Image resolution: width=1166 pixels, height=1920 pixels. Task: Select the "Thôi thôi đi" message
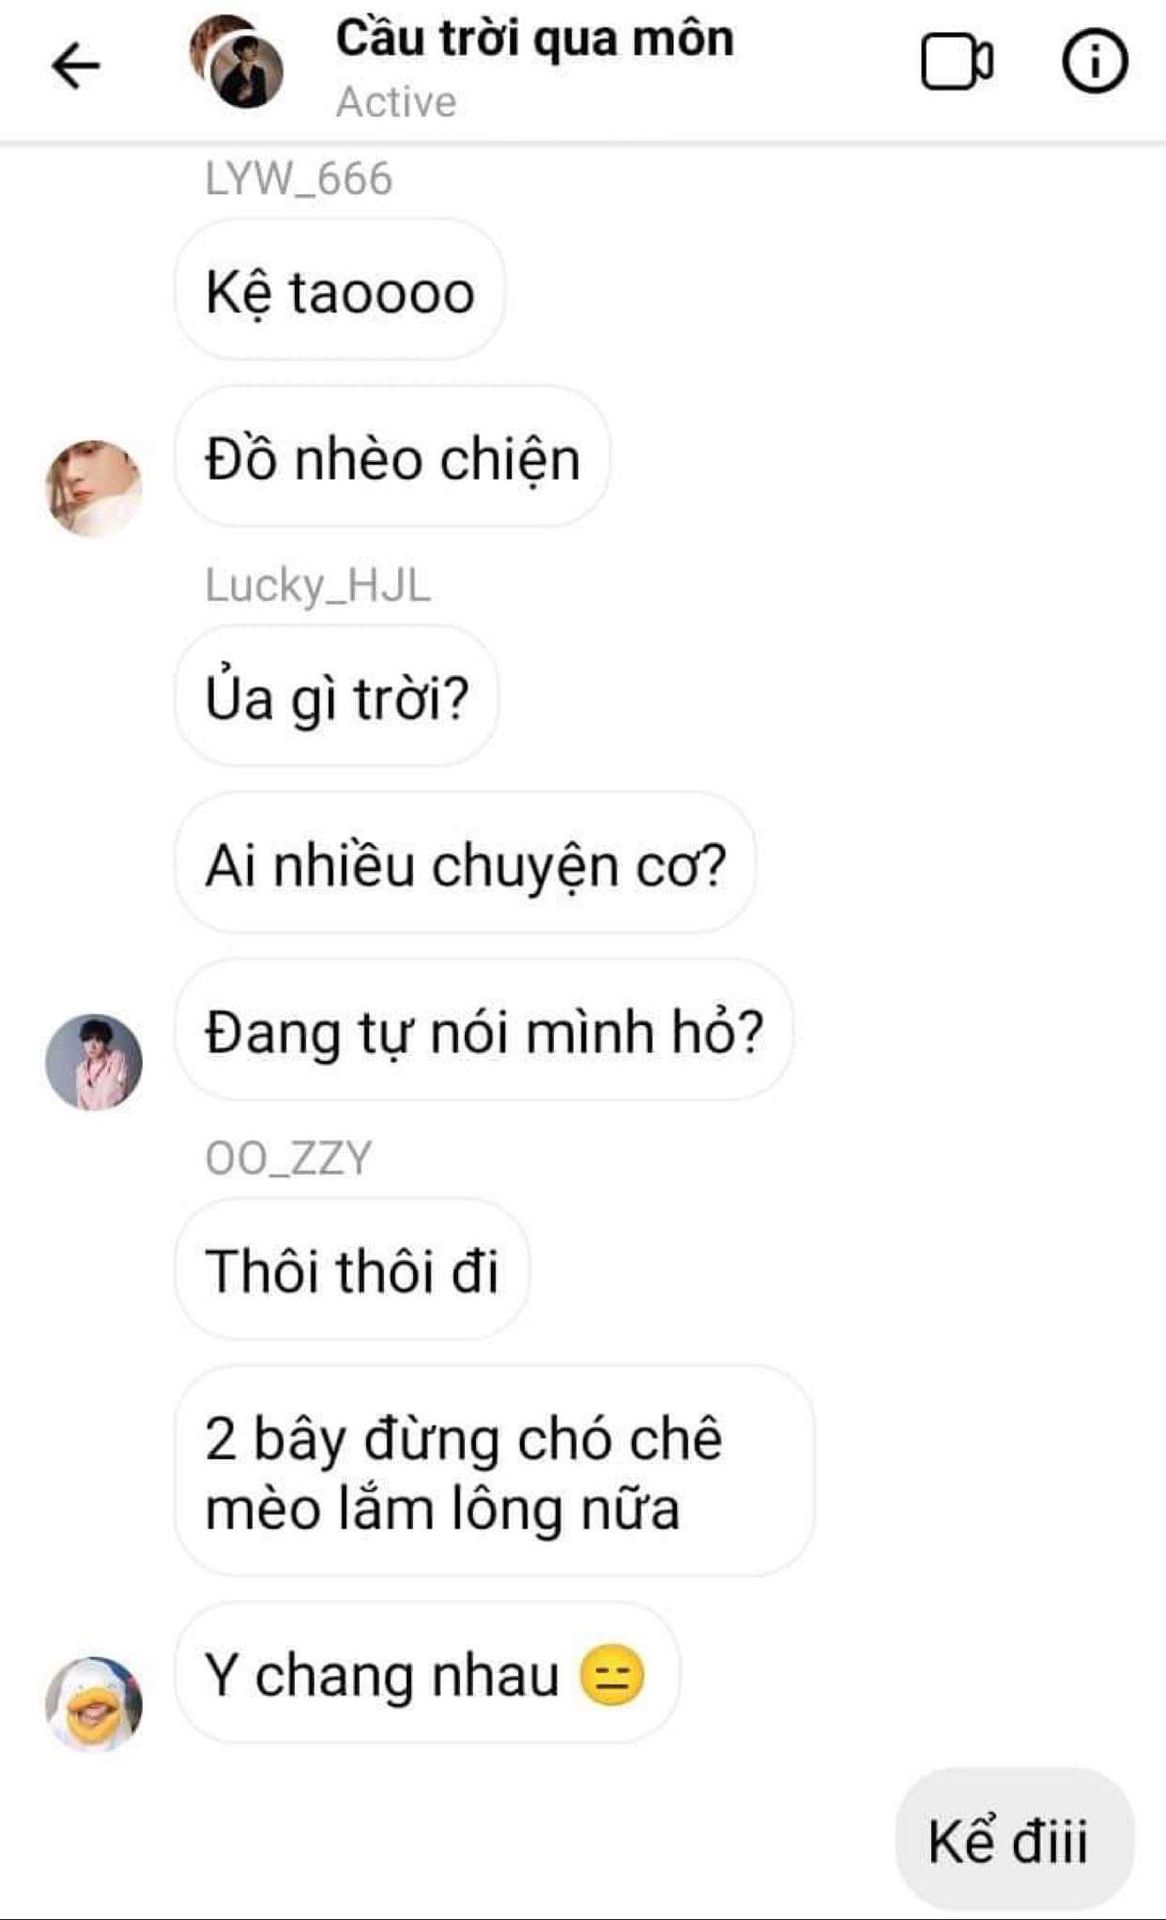(352, 1269)
